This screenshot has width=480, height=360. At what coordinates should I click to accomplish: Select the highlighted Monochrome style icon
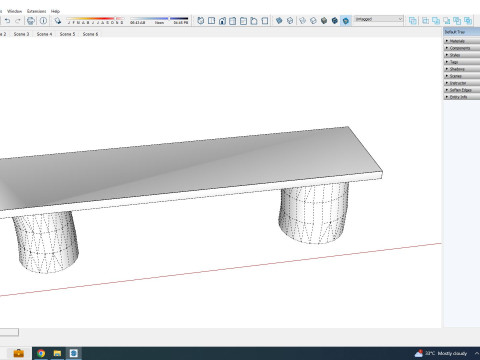click(346, 21)
